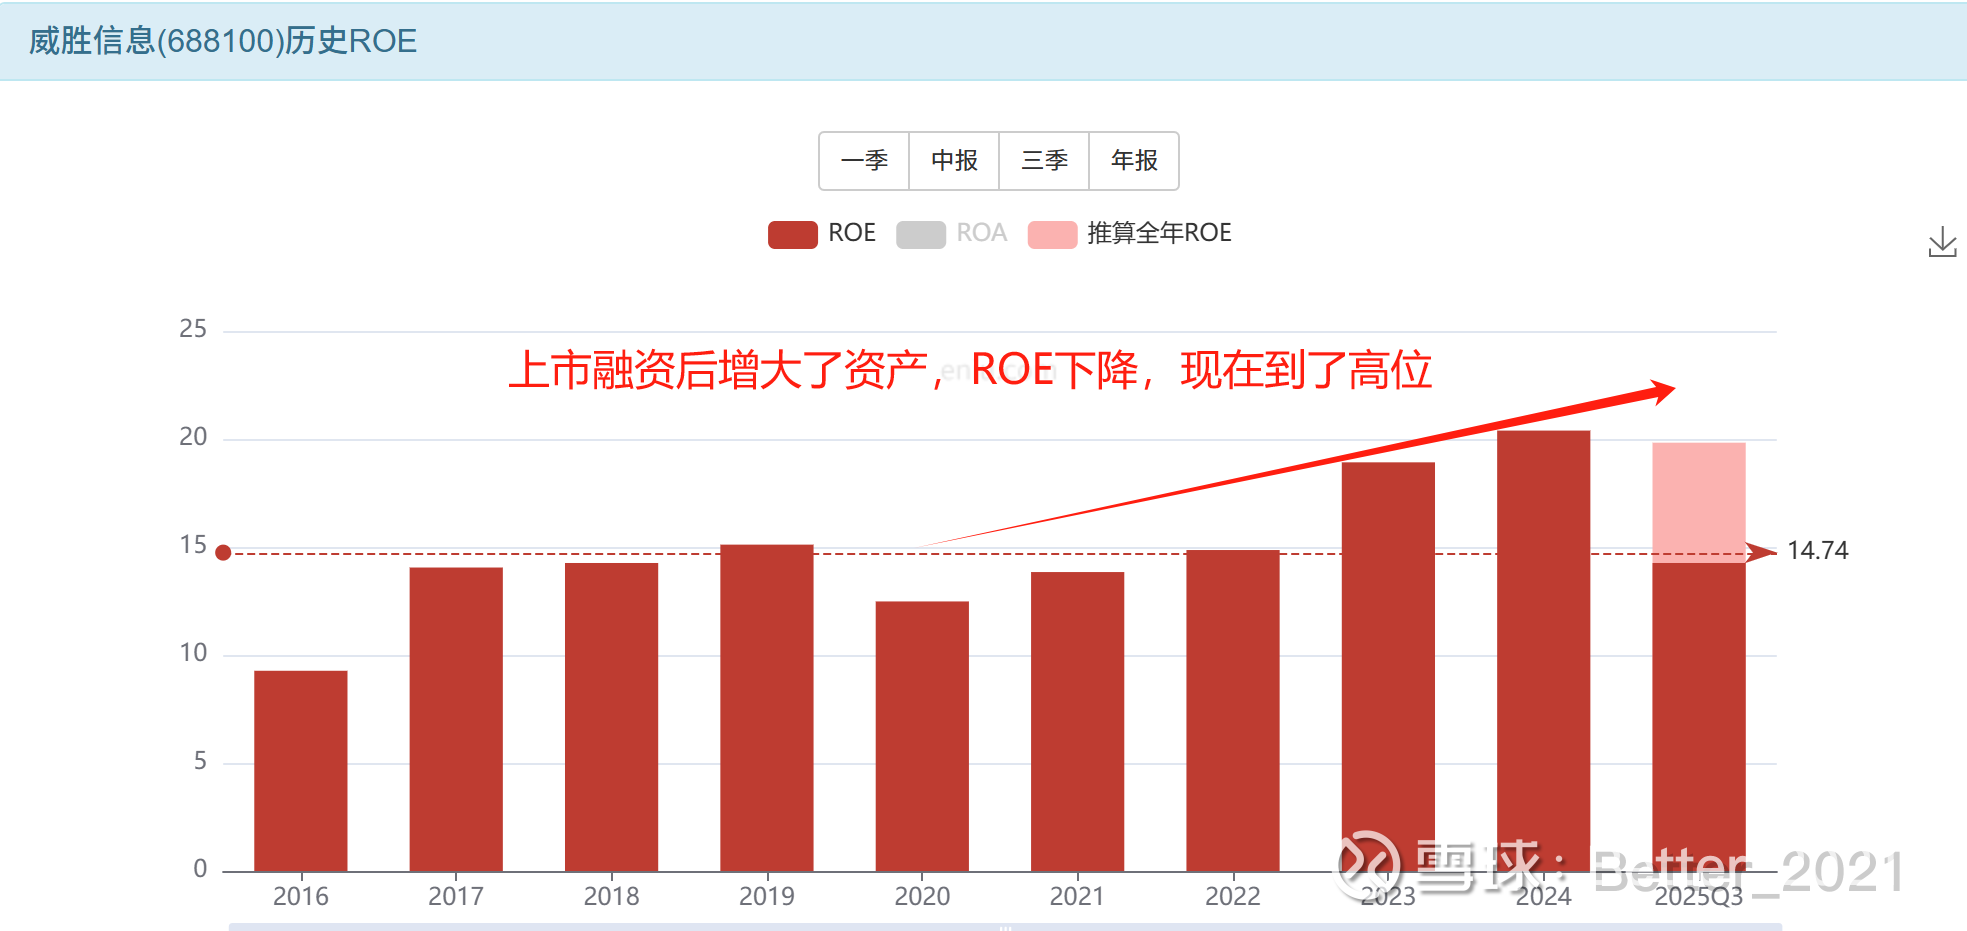1967x931 pixels.
Task: Click the y-axis value 25
Action: [x=193, y=329]
